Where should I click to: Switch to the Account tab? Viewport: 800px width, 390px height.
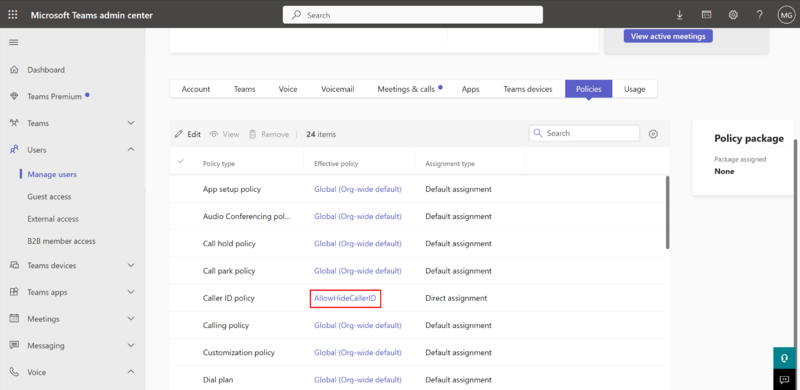pyautogui.click(x=196, y=89)
